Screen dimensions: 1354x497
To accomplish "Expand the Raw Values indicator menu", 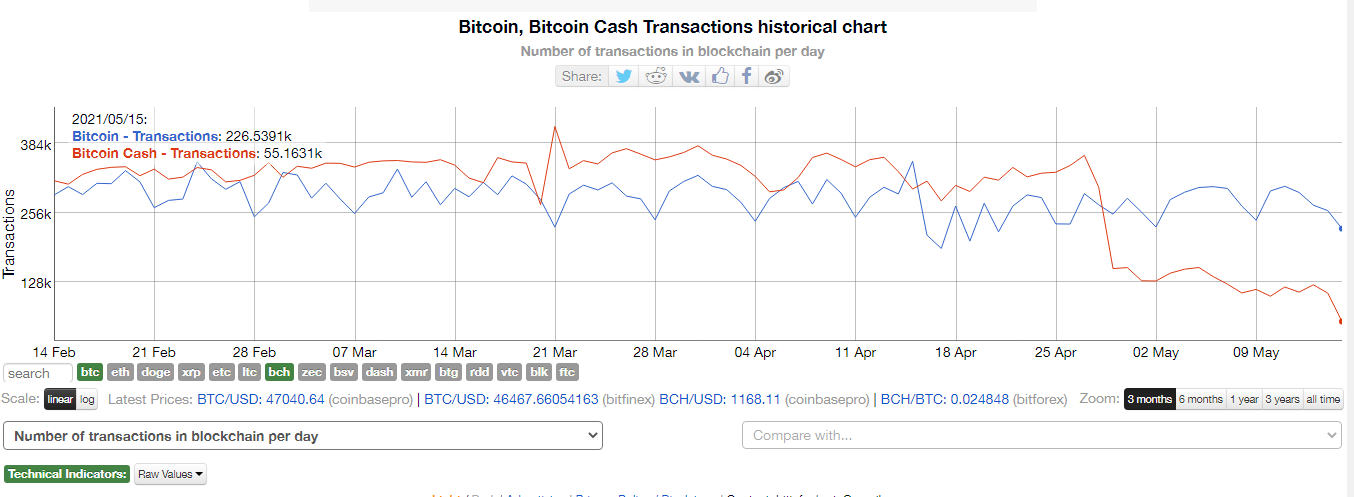I will pos(170,474).
